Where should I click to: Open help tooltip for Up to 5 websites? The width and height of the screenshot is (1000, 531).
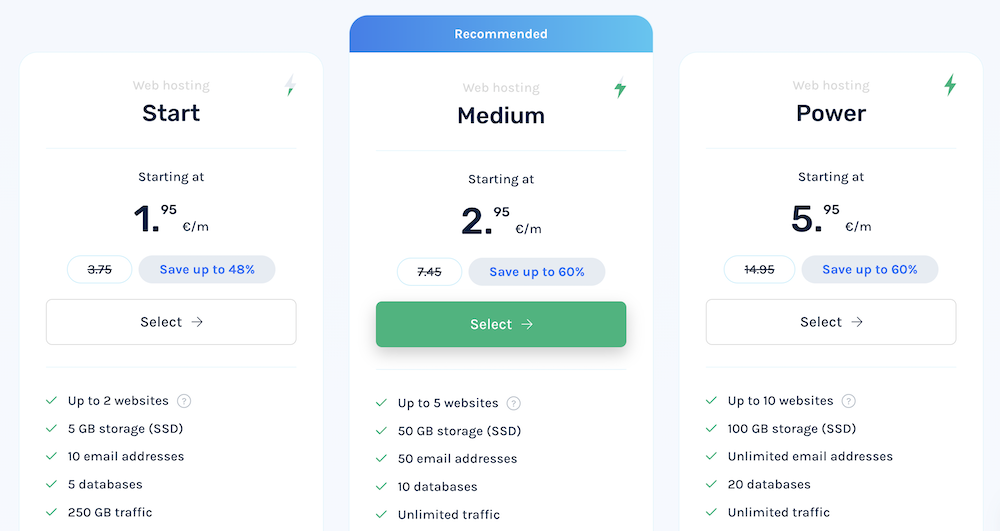(x=513, y=403)
